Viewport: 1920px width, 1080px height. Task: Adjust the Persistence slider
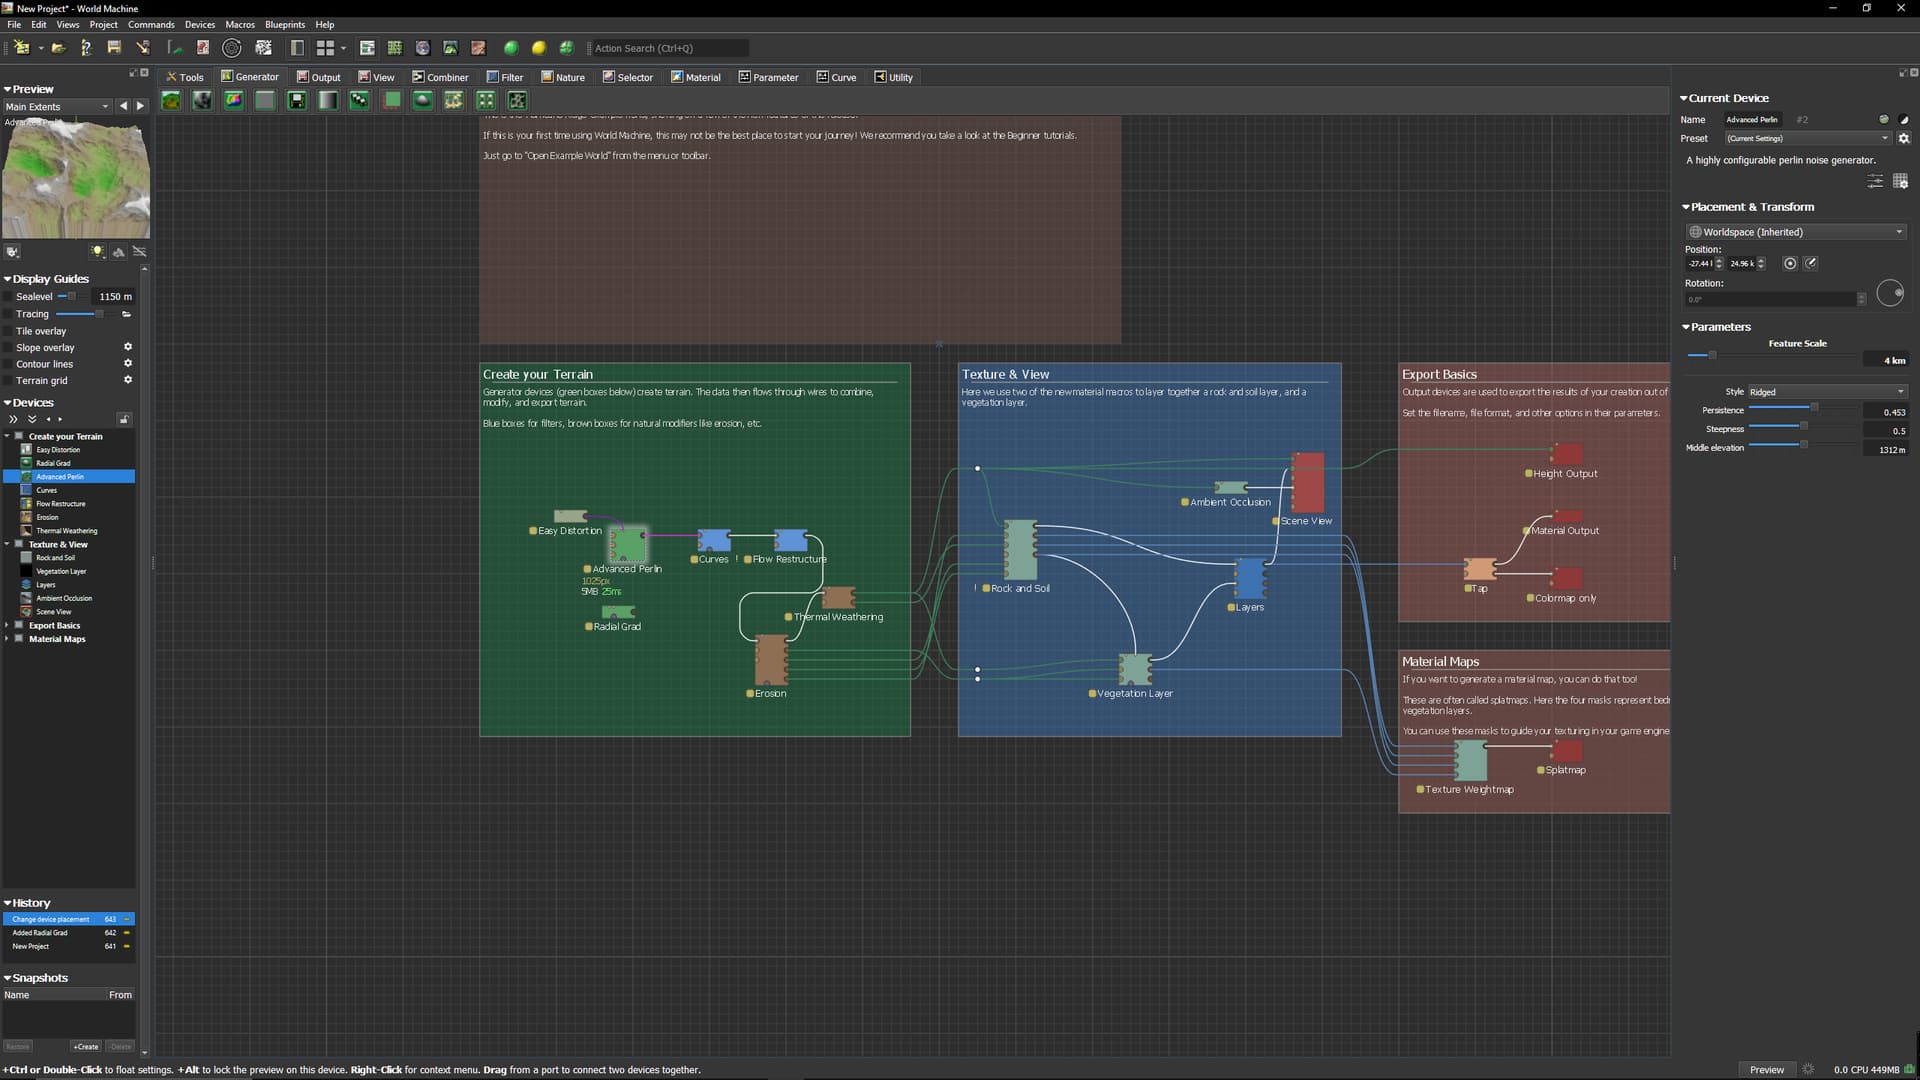(x=1813, y=408)
